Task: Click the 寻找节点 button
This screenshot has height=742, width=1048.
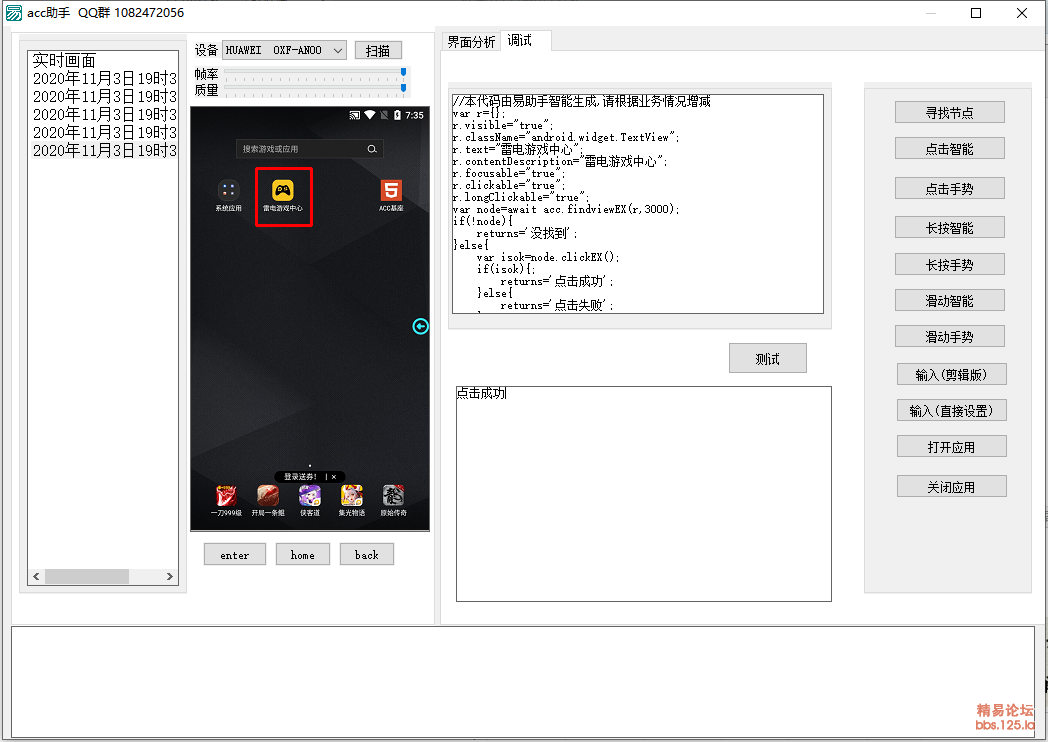Action: [x=949, y=113]
